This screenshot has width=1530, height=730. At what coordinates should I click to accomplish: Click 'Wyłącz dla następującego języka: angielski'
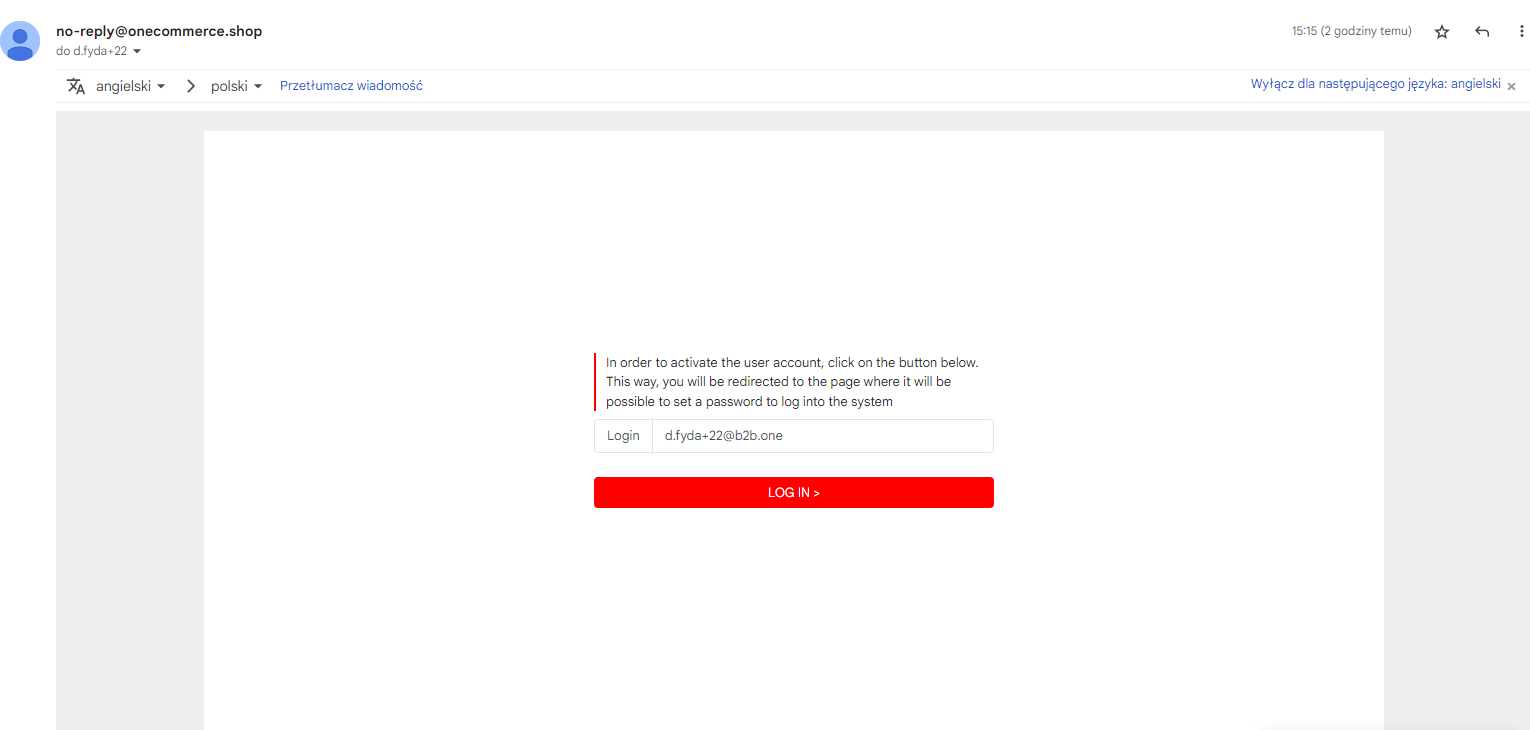[x=1375, y=84]
